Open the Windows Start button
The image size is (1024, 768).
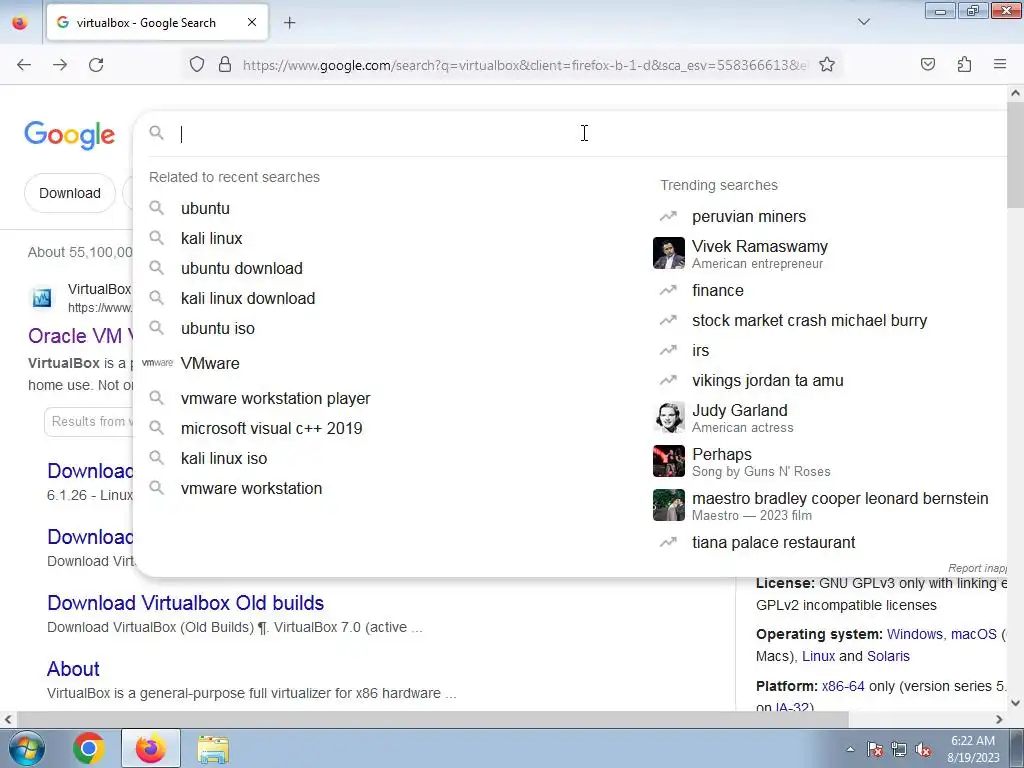[x=26, y=748]
